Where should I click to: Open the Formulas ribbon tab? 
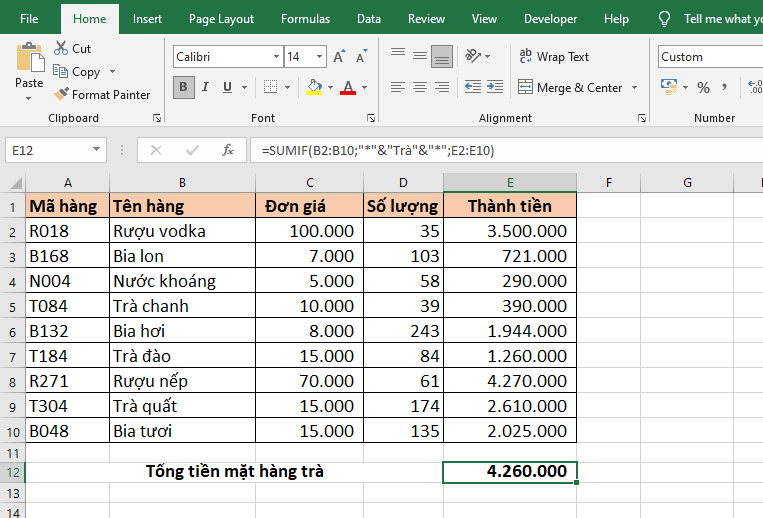tap(305, 19)
